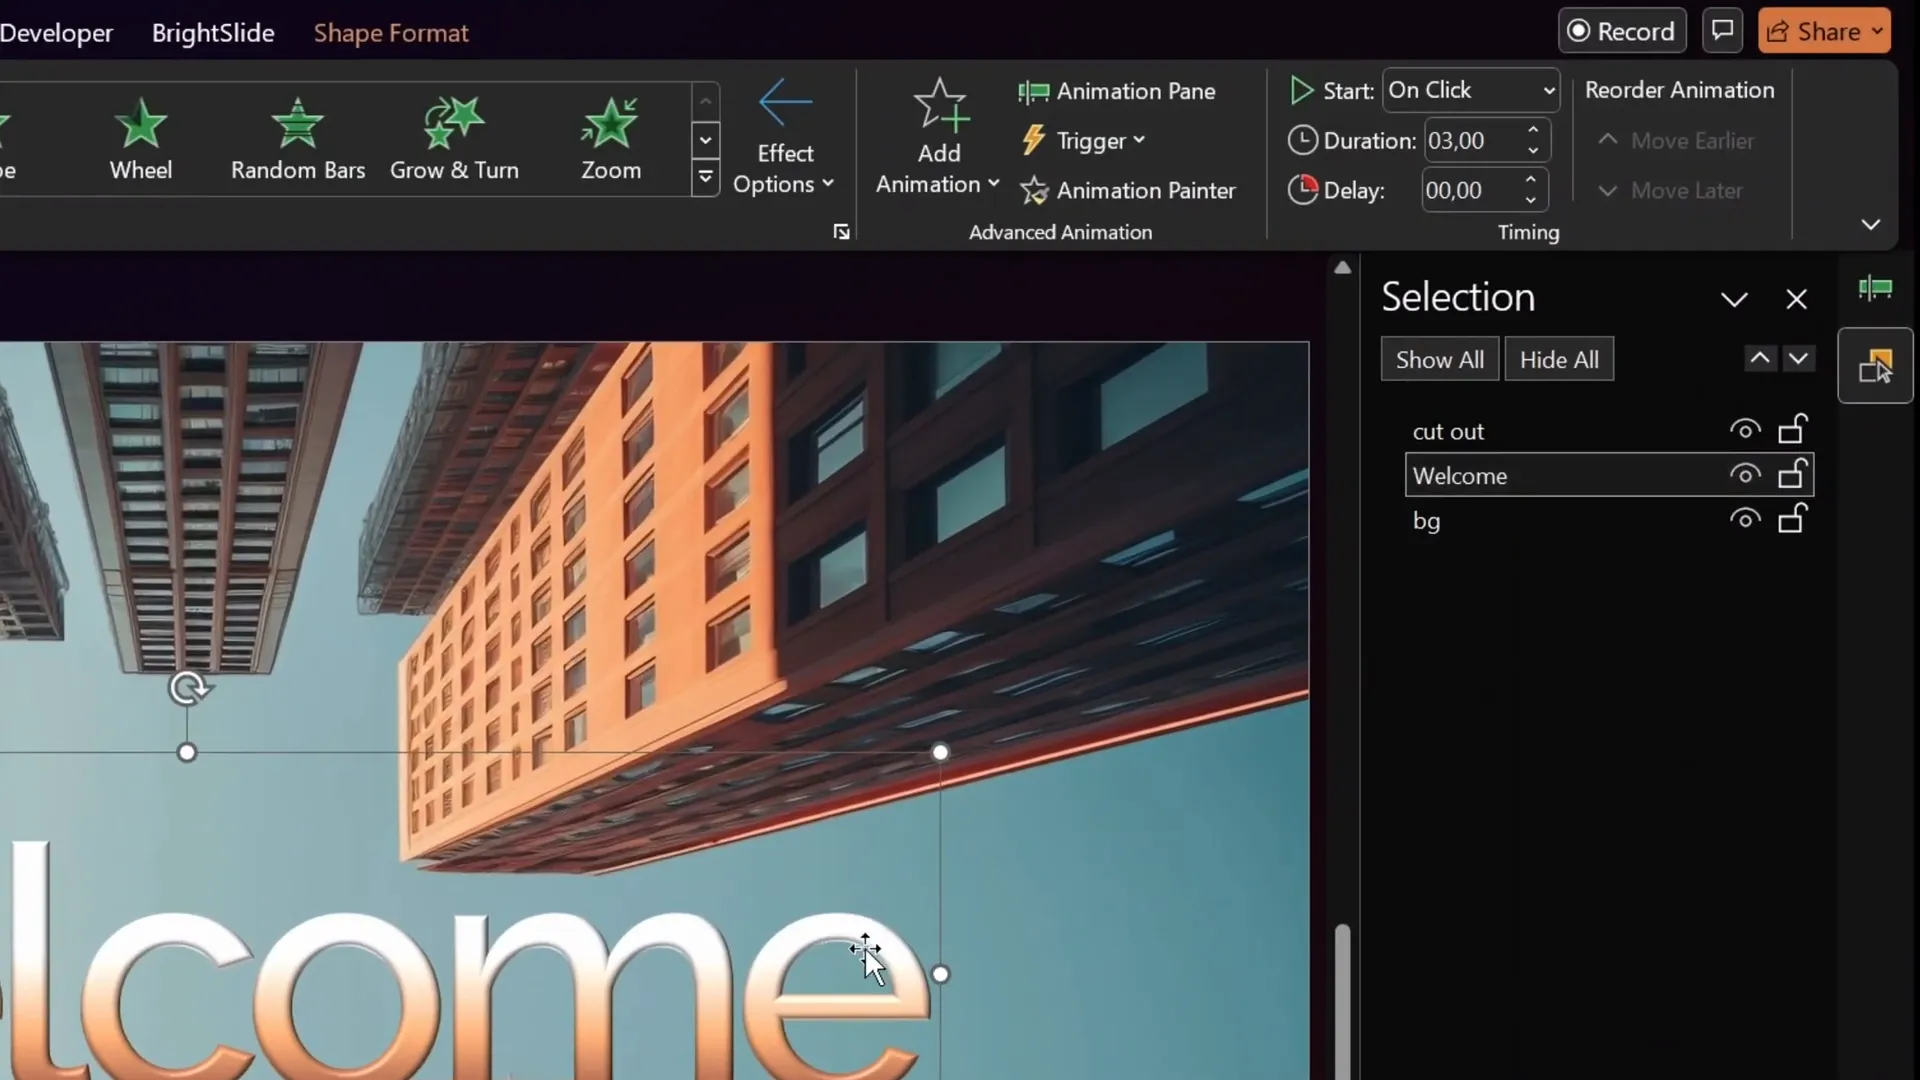Image resolution: width=1920 pixels, height=1080 pixels.
Task: Toggle visibility of bg layer
Action: (x=1745, y=519)
